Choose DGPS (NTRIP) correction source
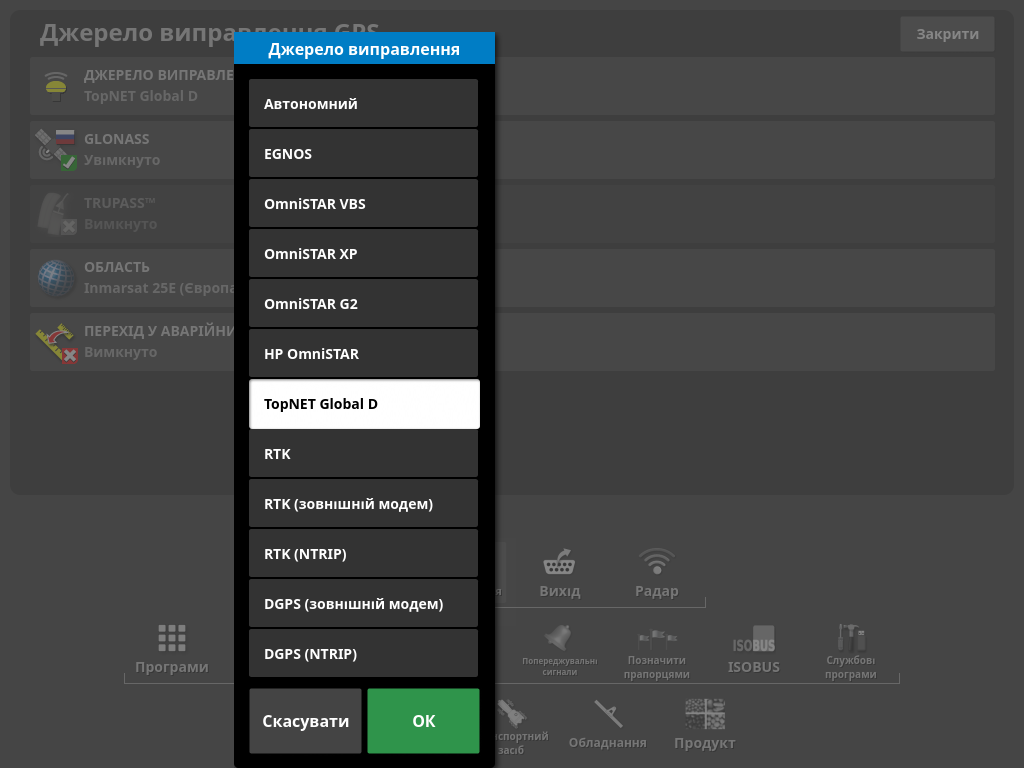 363,654
